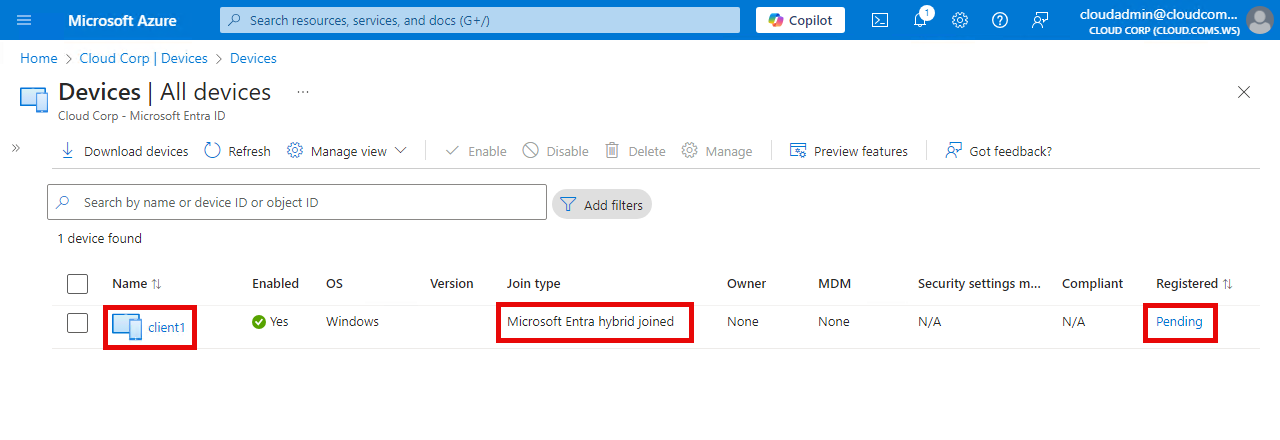Open Cloud Shell from the top bar
Screen dimensions: 1280x440
click(x=880, y=20)
